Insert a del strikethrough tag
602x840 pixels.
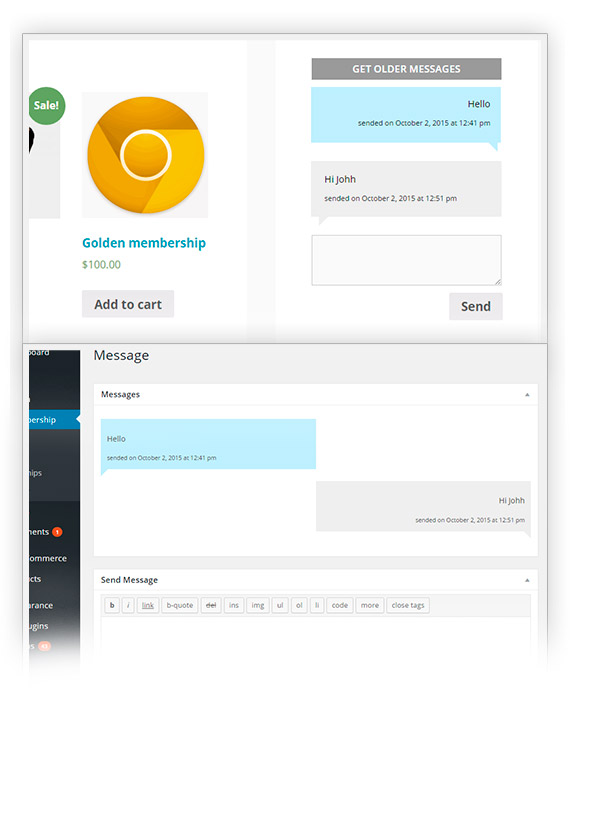[211, 605]
